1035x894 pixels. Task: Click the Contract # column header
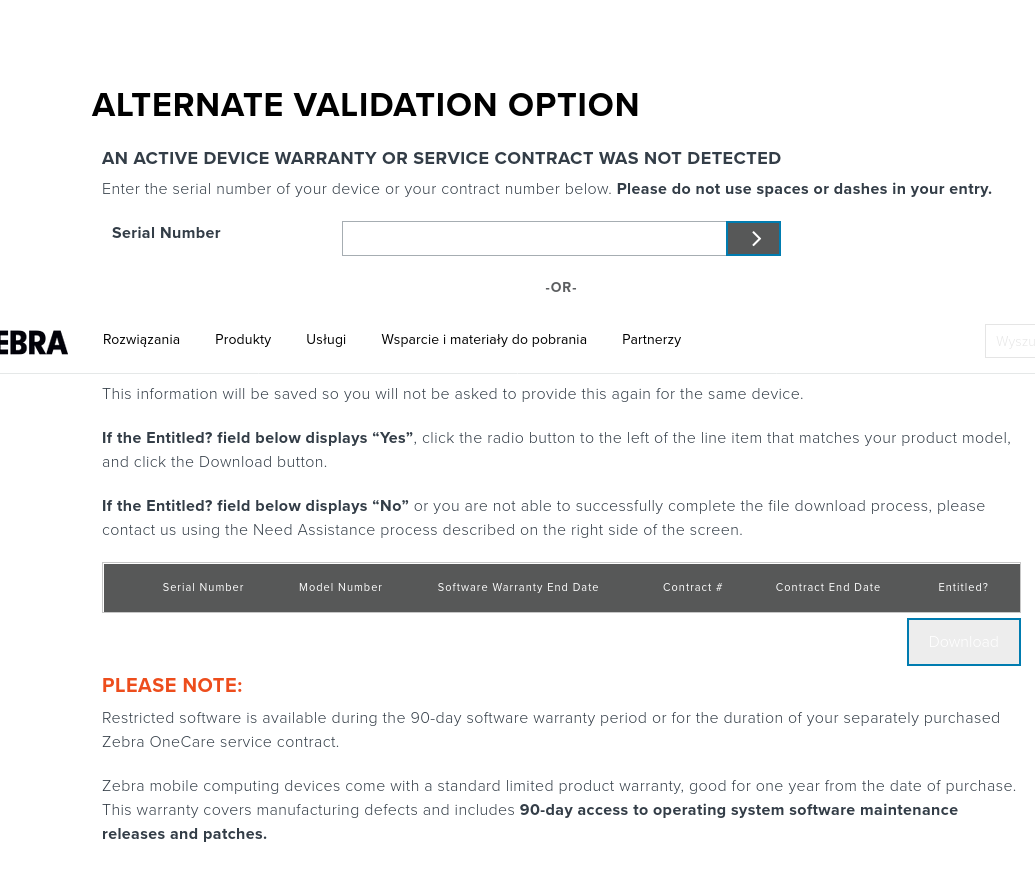(692, 588)
